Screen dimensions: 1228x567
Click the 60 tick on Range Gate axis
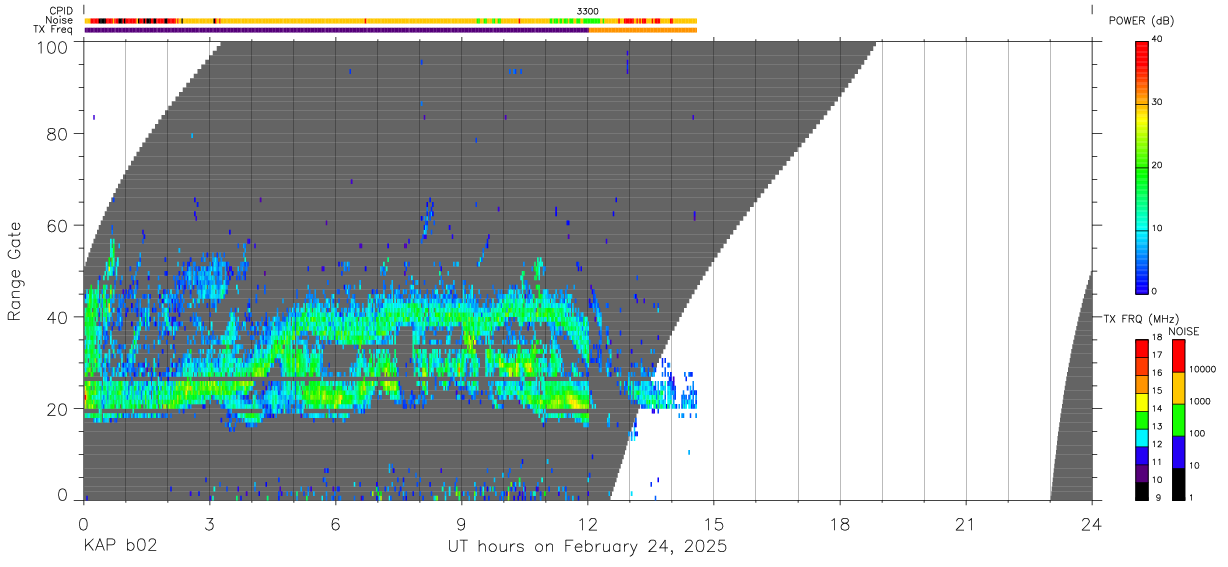pos(56,225)
